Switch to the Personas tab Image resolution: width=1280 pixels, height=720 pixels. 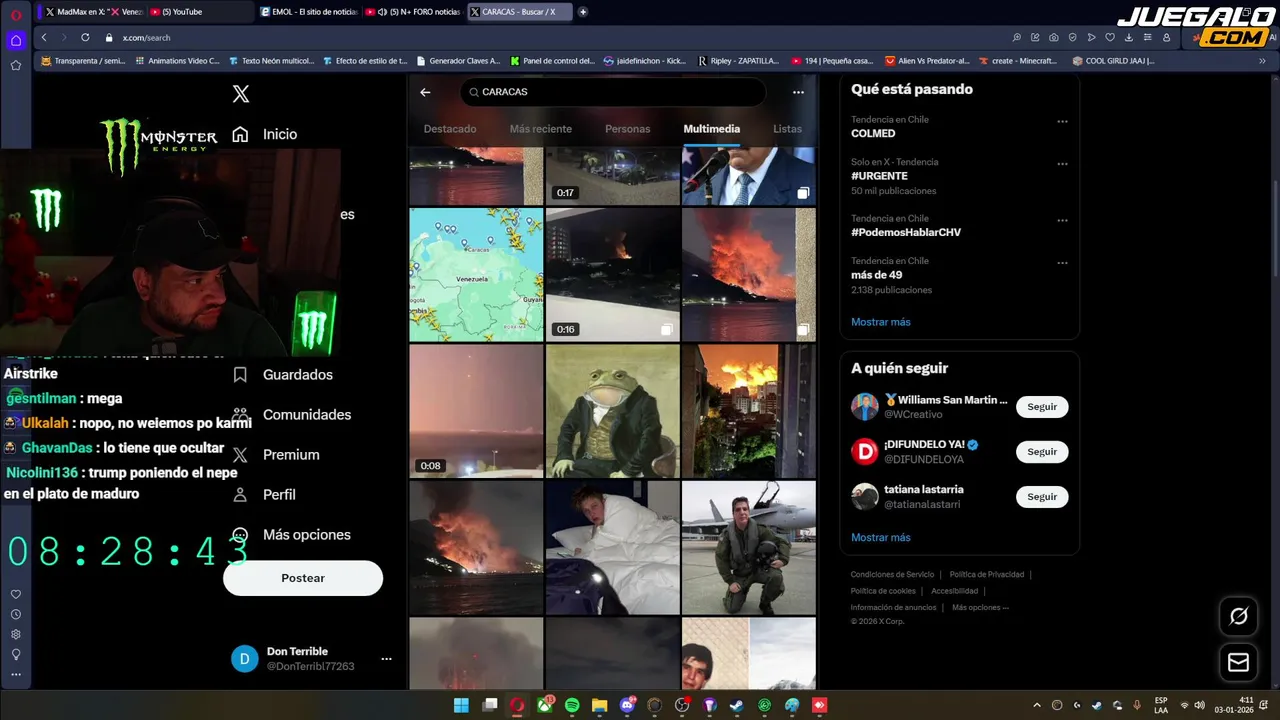(x=627, y=129)
